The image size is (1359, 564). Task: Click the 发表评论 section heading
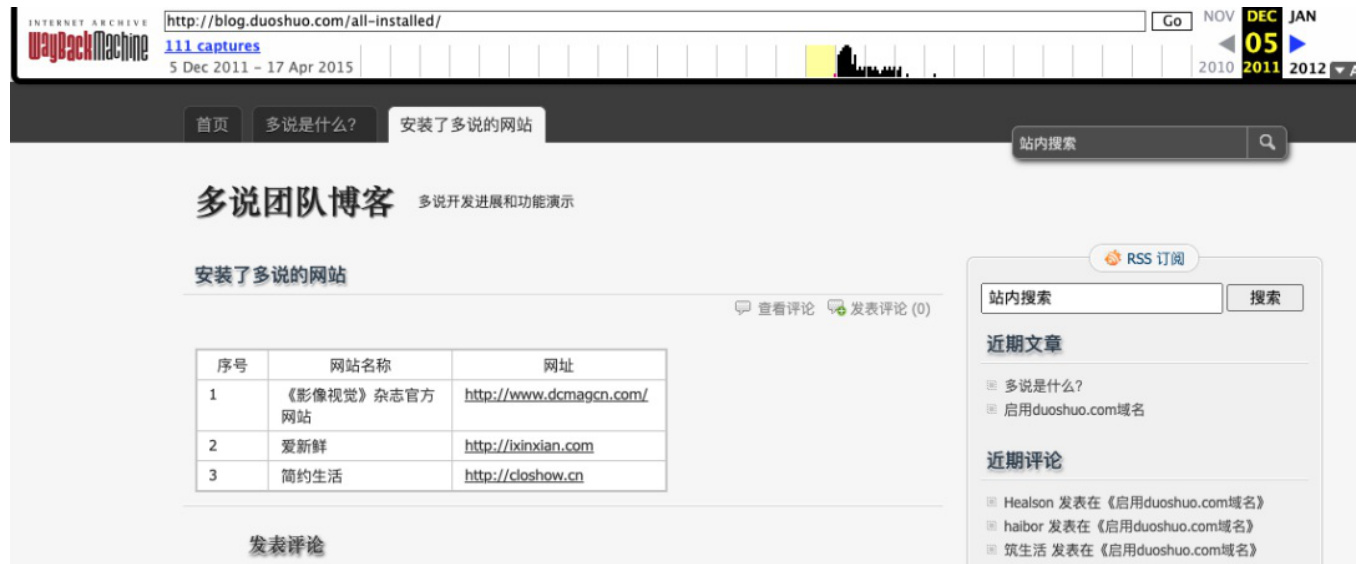pyautogui.click(x=287, y=545)
